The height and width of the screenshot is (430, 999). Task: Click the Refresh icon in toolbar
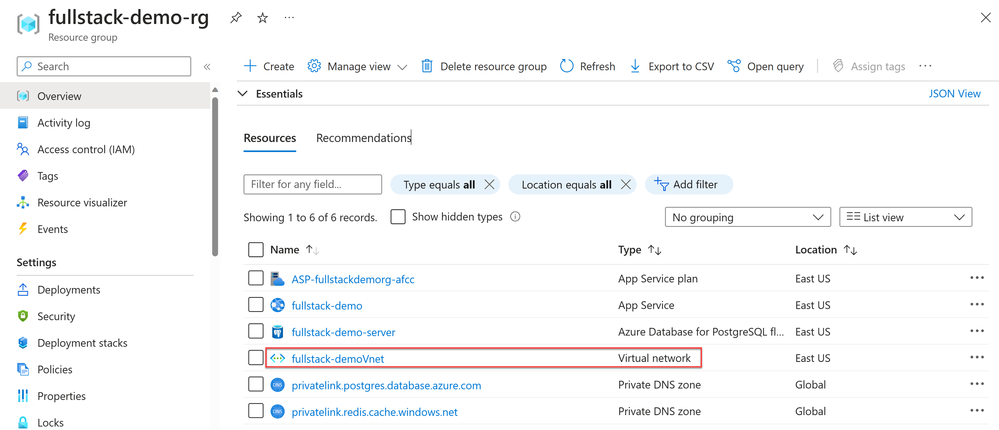tap(567, 66)
